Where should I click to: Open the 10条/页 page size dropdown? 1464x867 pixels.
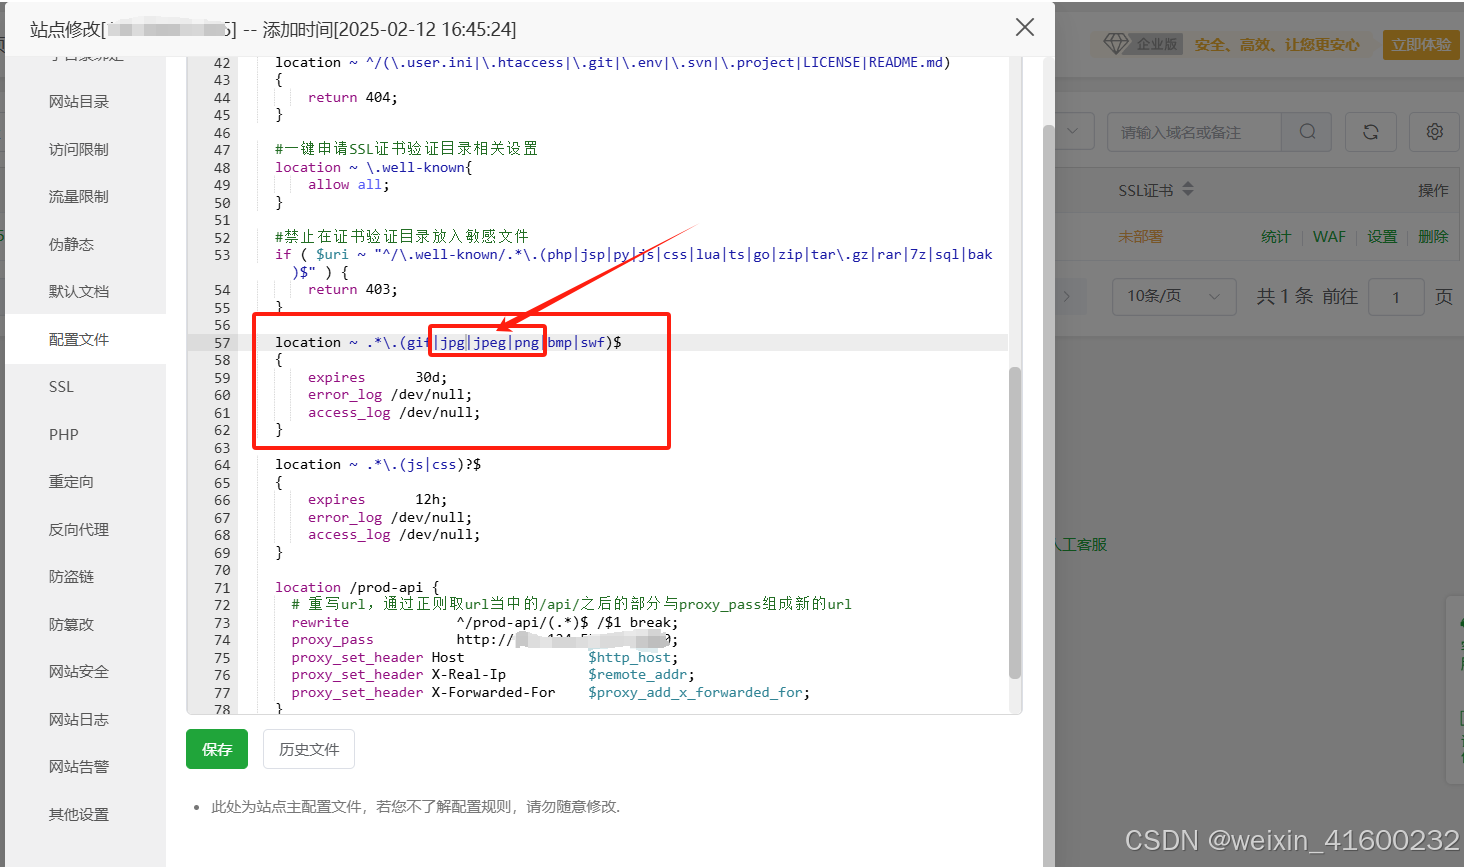(x=1174, y=296)
